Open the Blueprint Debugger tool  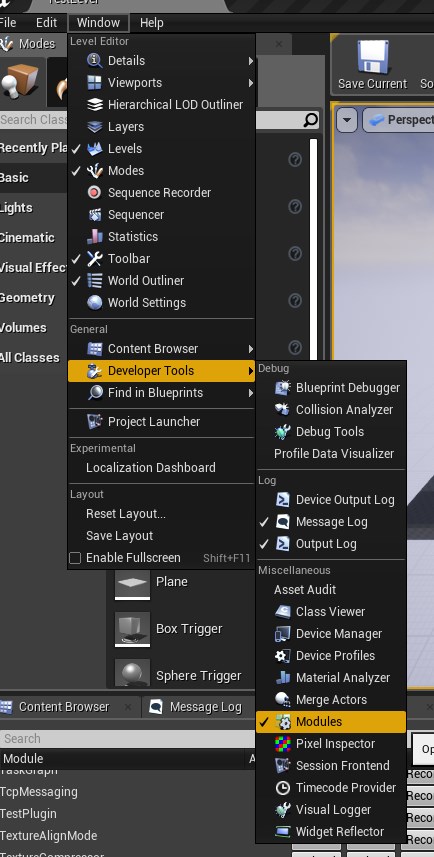[331, 388]
